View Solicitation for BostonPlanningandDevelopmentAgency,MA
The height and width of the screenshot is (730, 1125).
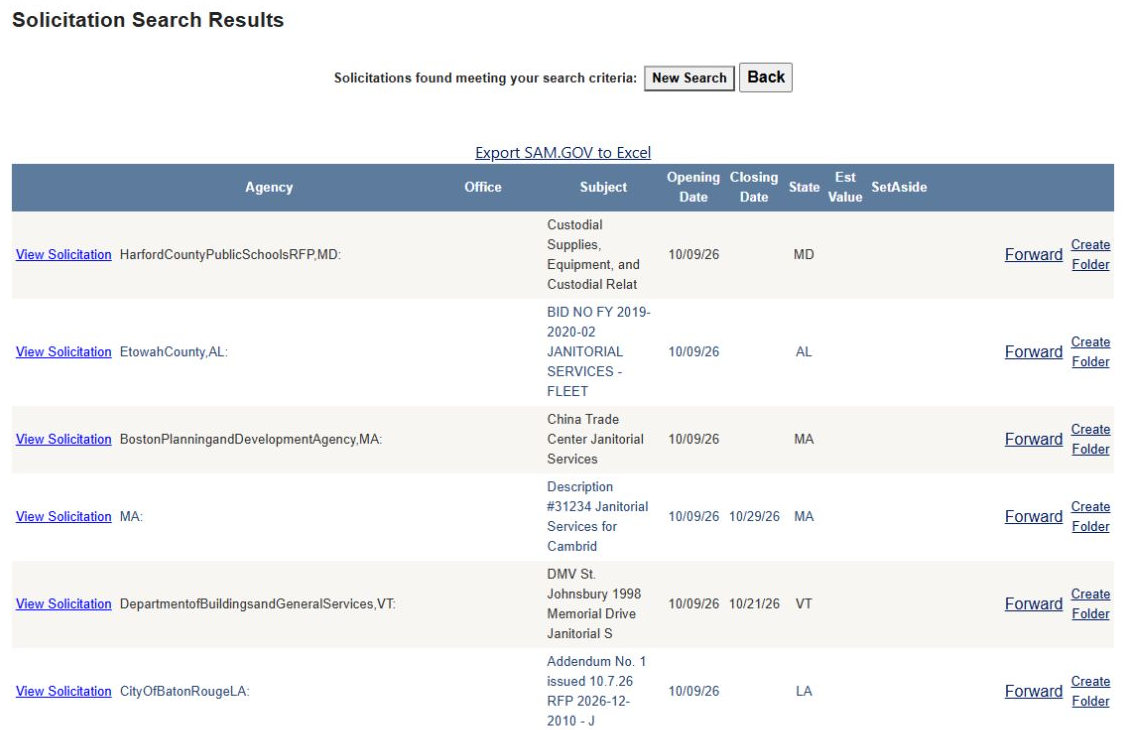tap(64, 439)
